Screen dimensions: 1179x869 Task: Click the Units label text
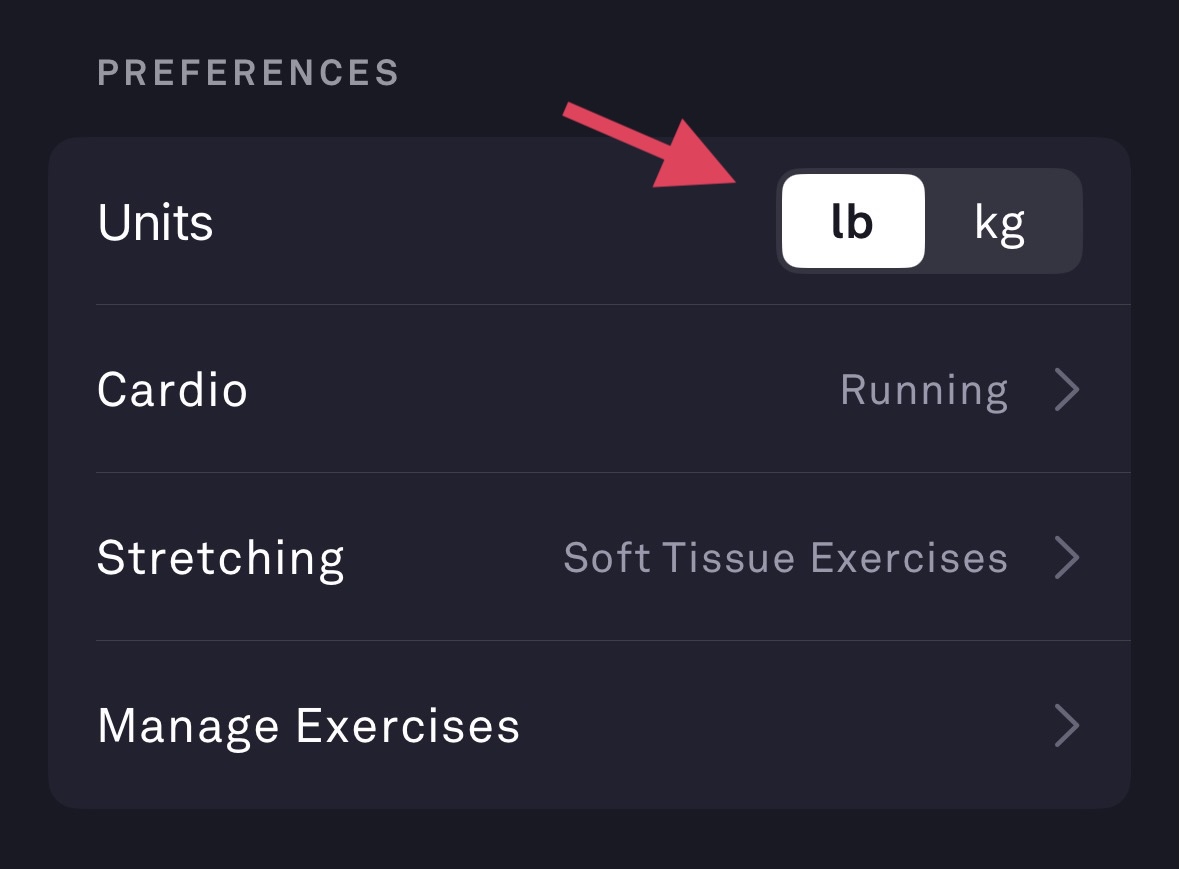point(155,222)
